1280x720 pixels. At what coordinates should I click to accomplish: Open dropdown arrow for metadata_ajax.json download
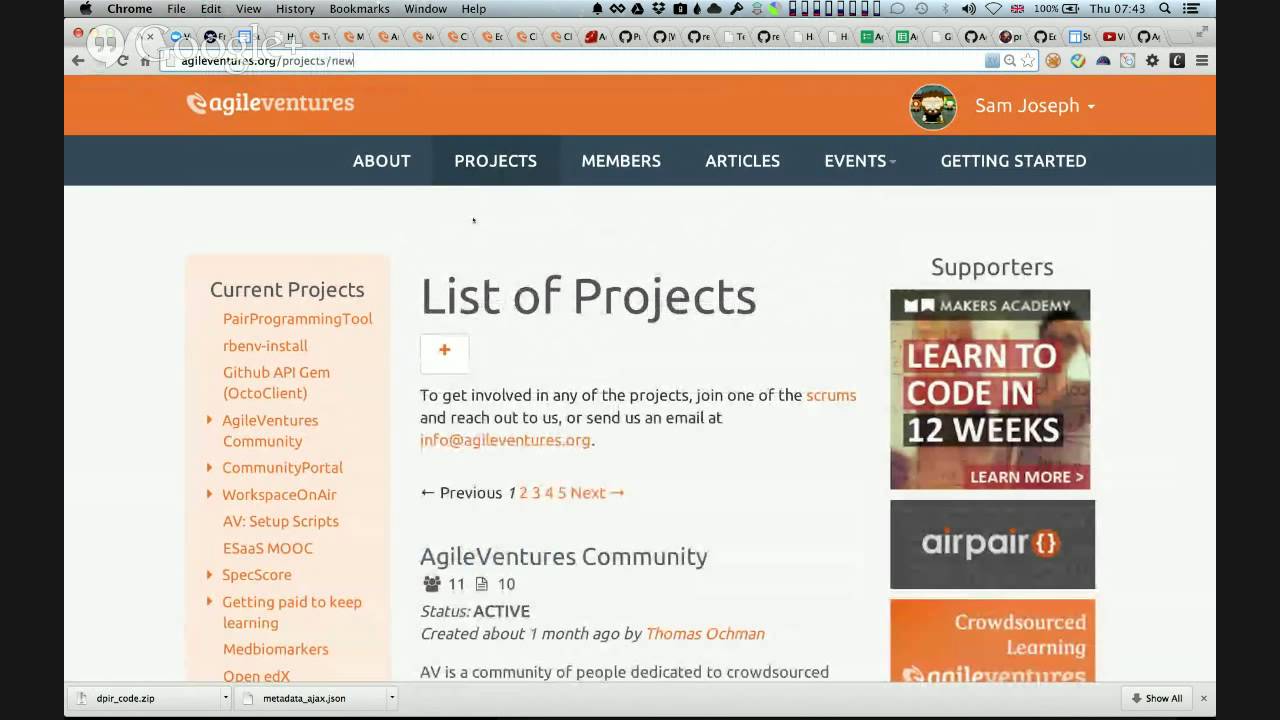coord(392,698)
